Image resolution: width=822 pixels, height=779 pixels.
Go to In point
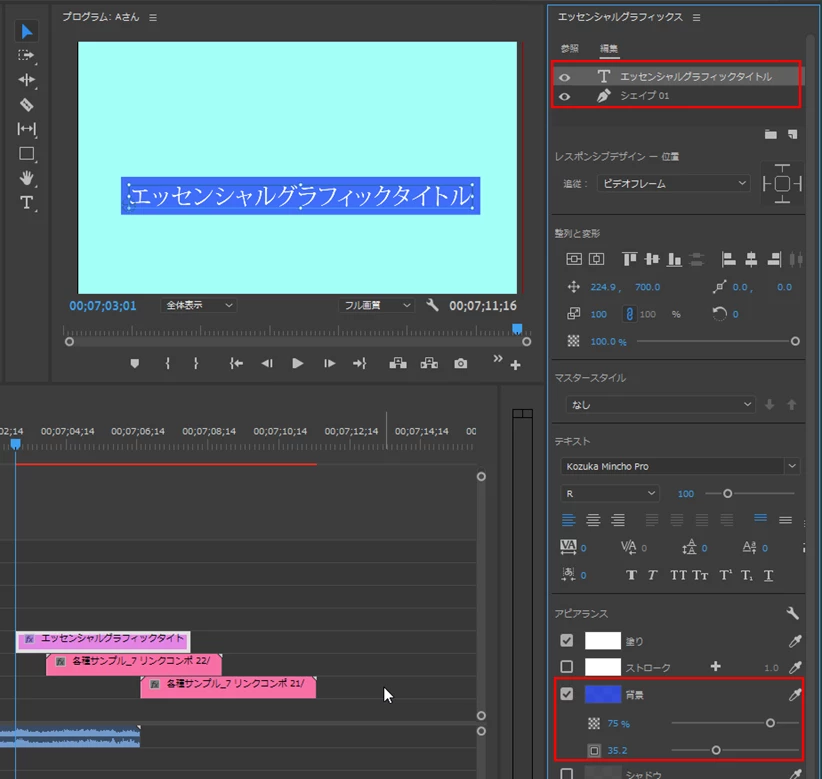pyautogui.click(x=236, y=363)
